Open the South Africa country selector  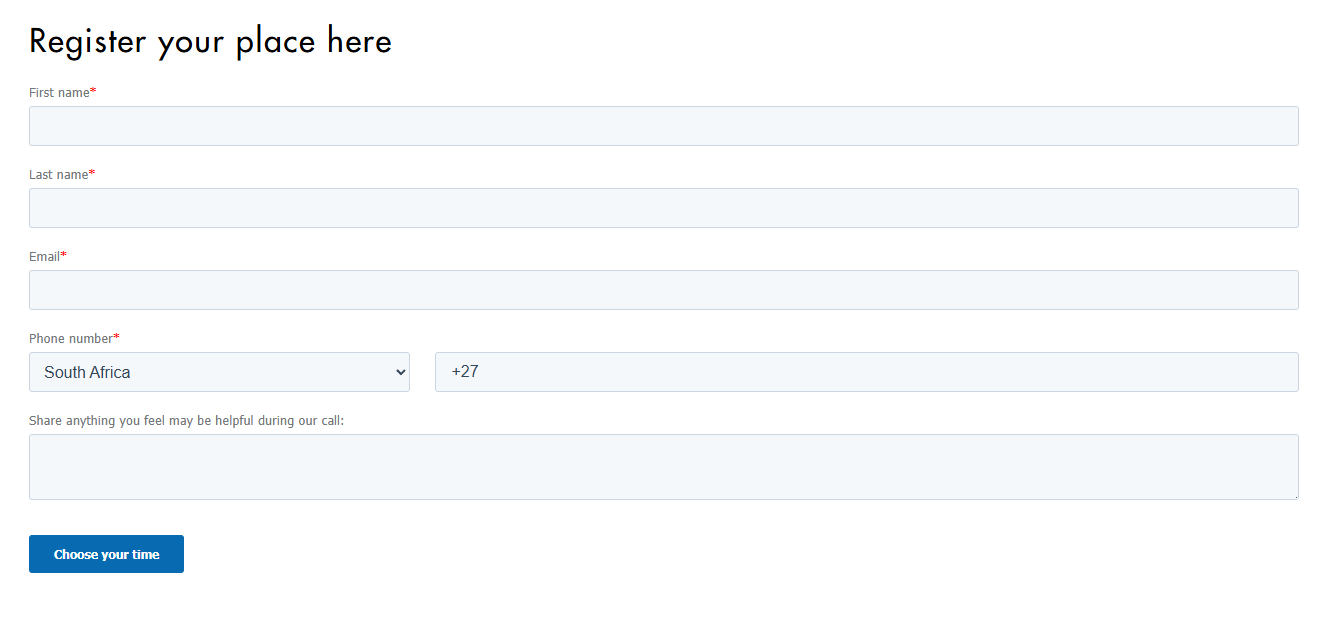coord(219,372)
